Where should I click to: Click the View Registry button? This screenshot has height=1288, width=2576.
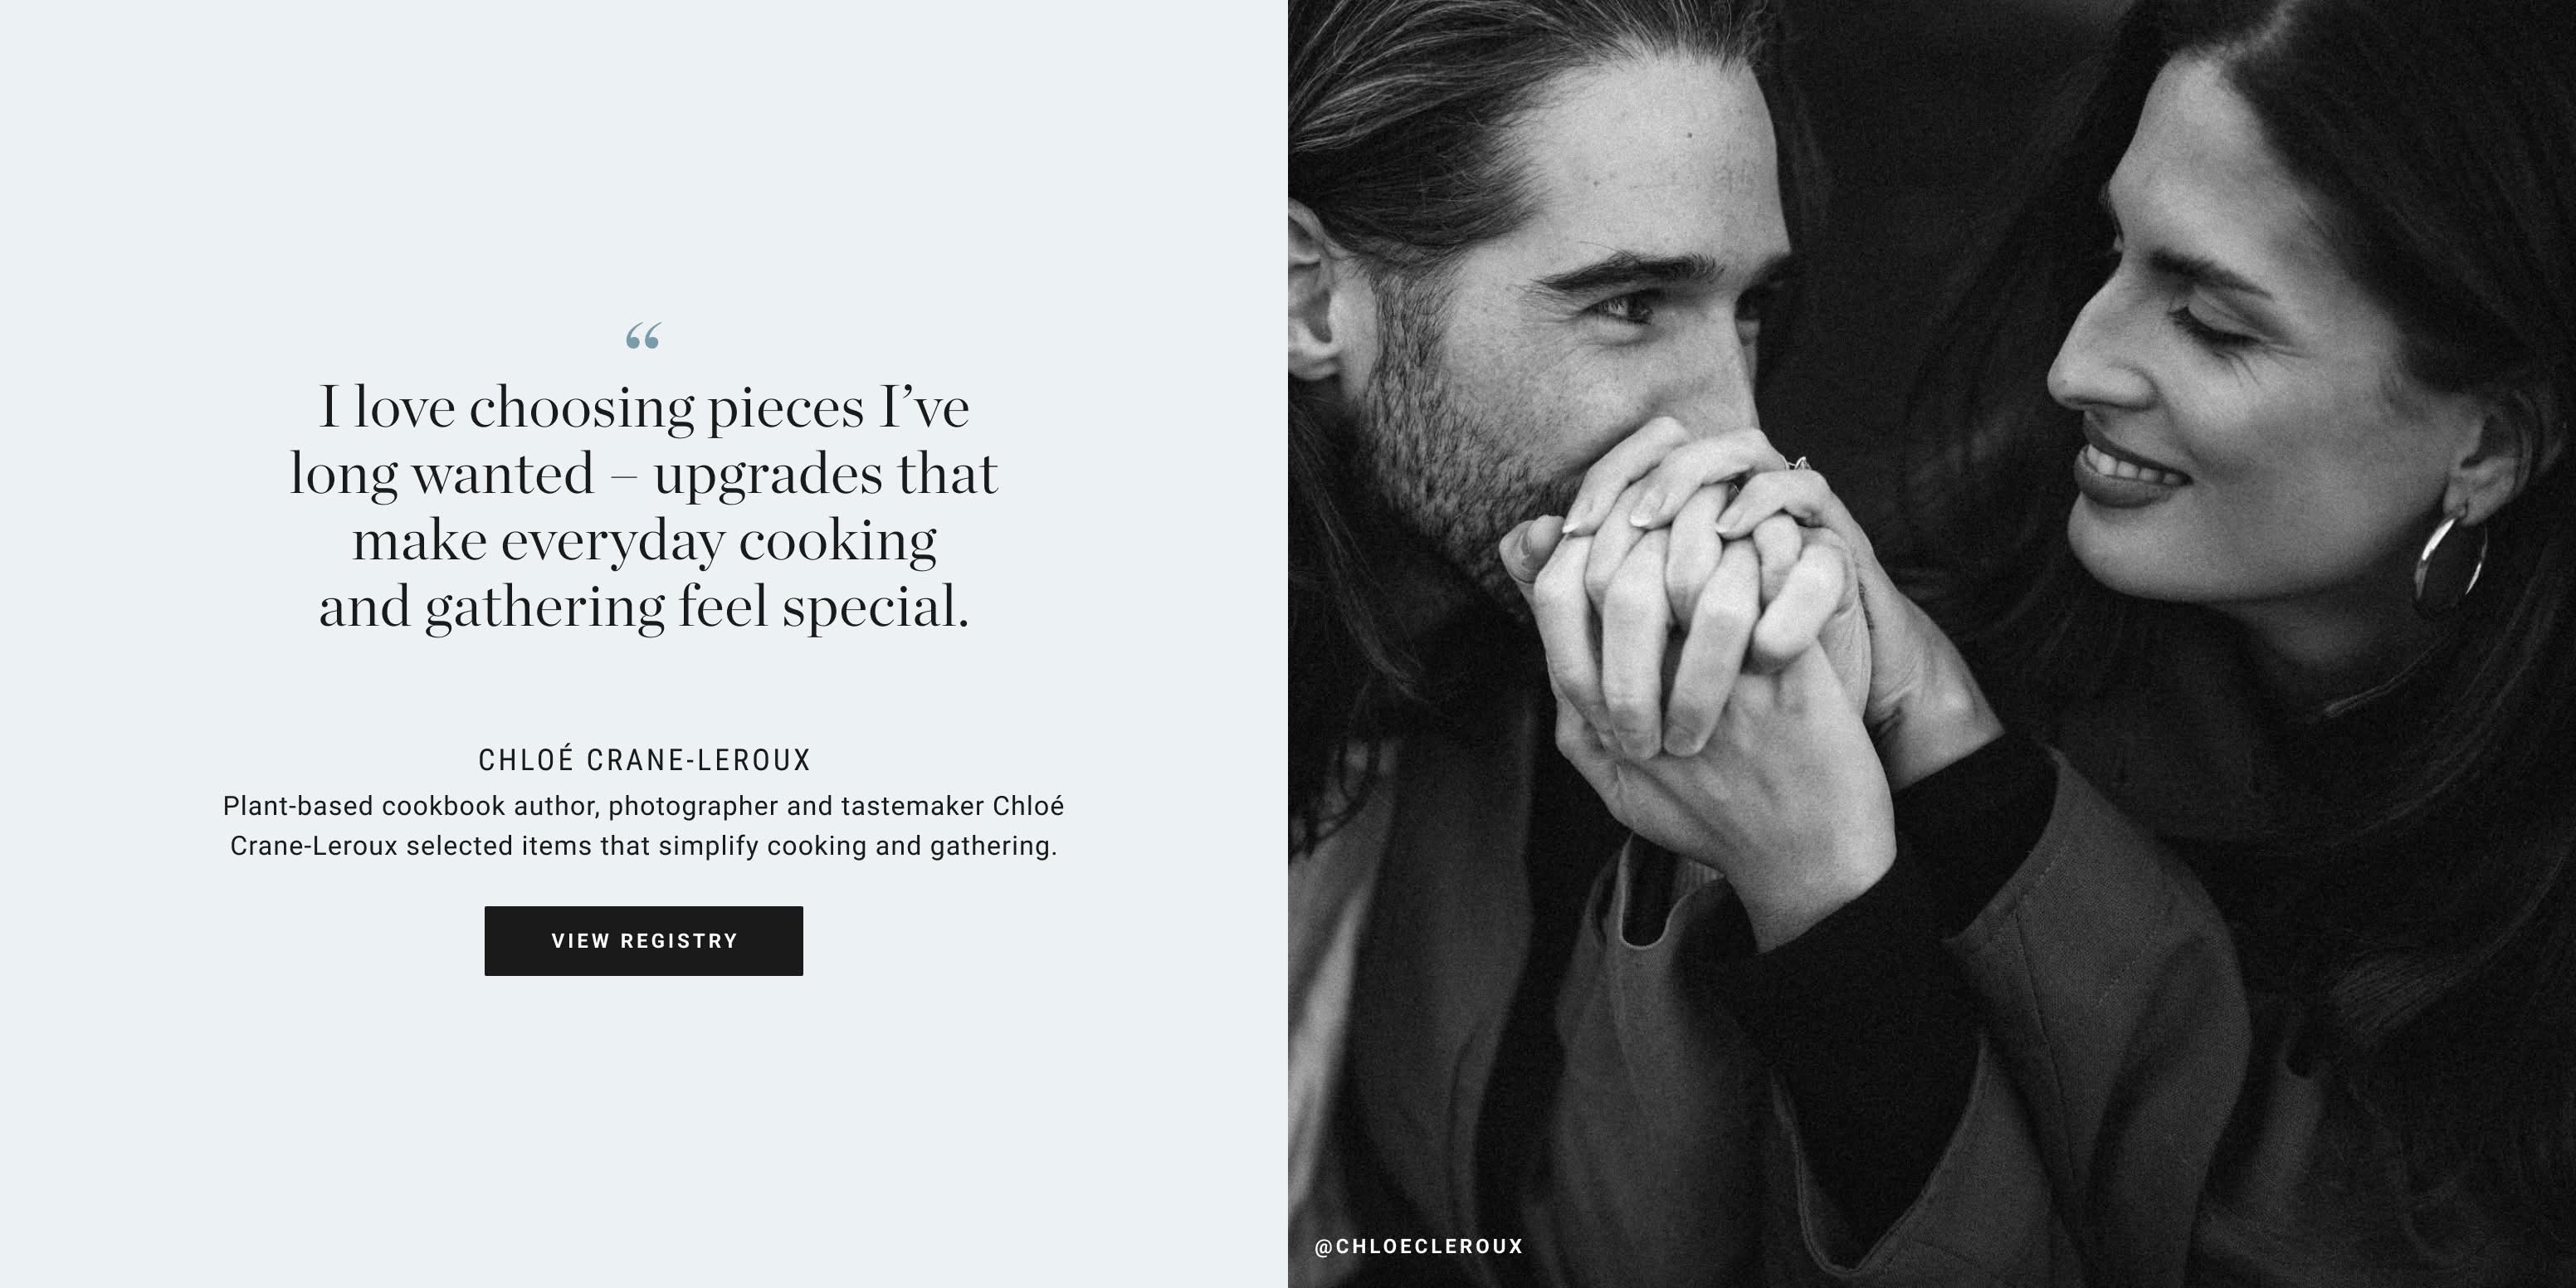click(643, 941)
